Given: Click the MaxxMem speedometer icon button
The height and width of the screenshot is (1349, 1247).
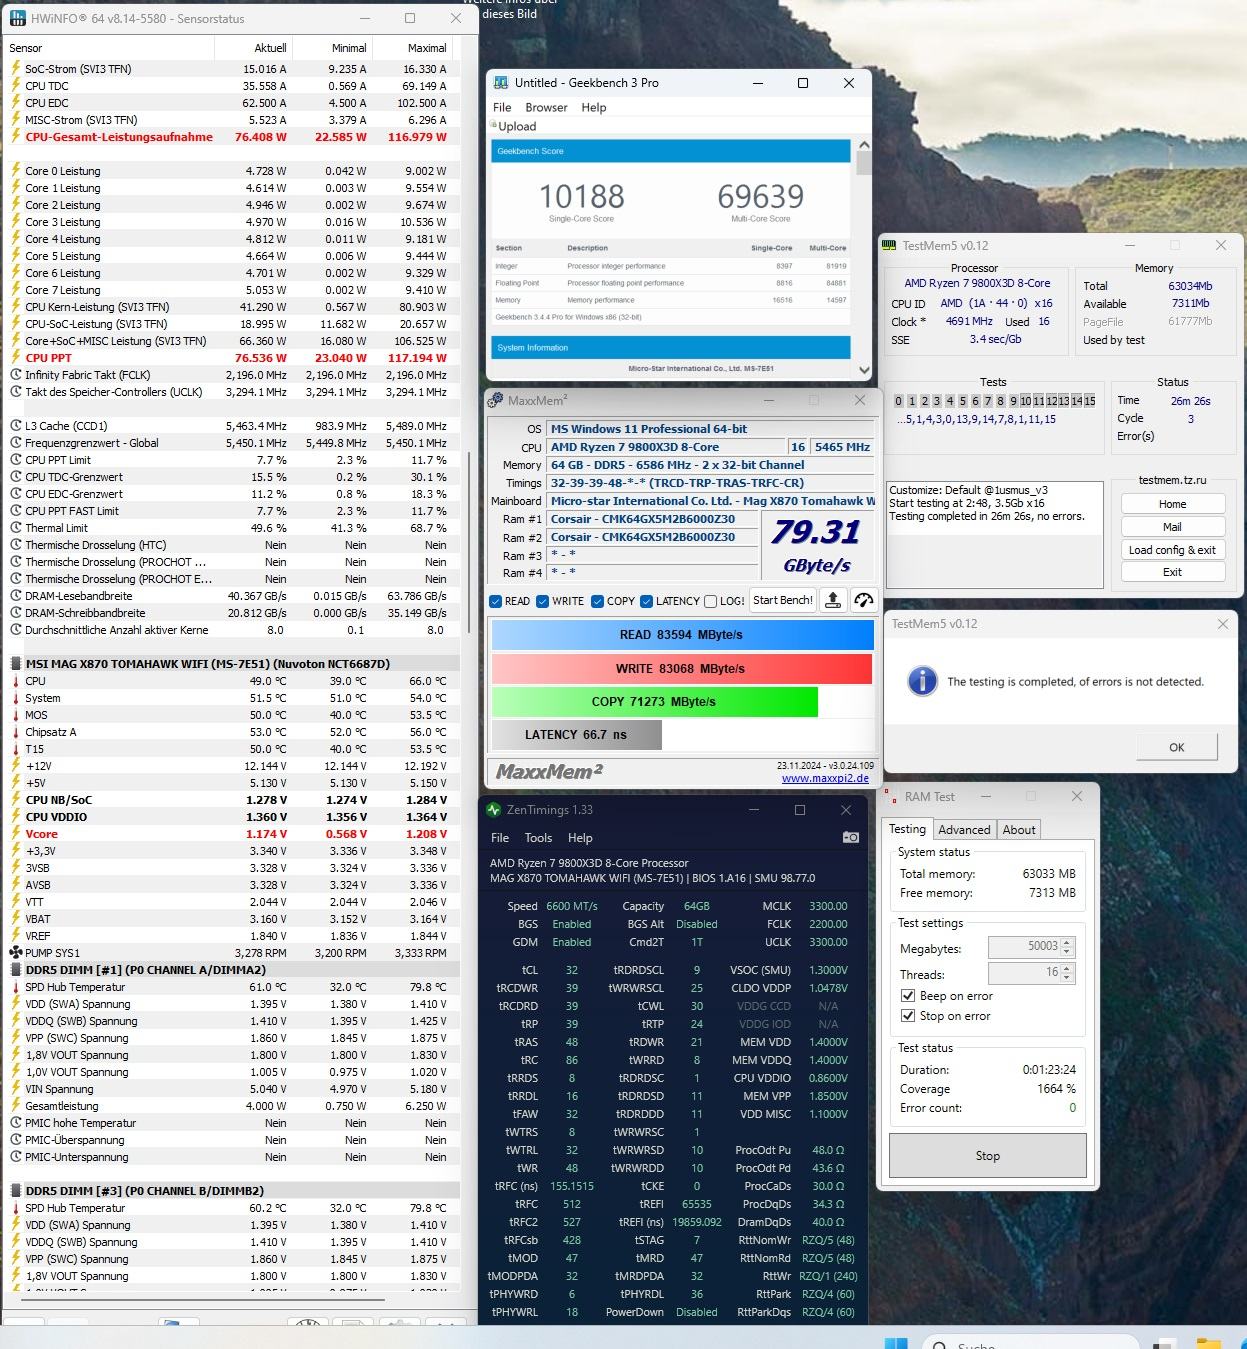Looking at the screenshot, I should coord(863,600).
